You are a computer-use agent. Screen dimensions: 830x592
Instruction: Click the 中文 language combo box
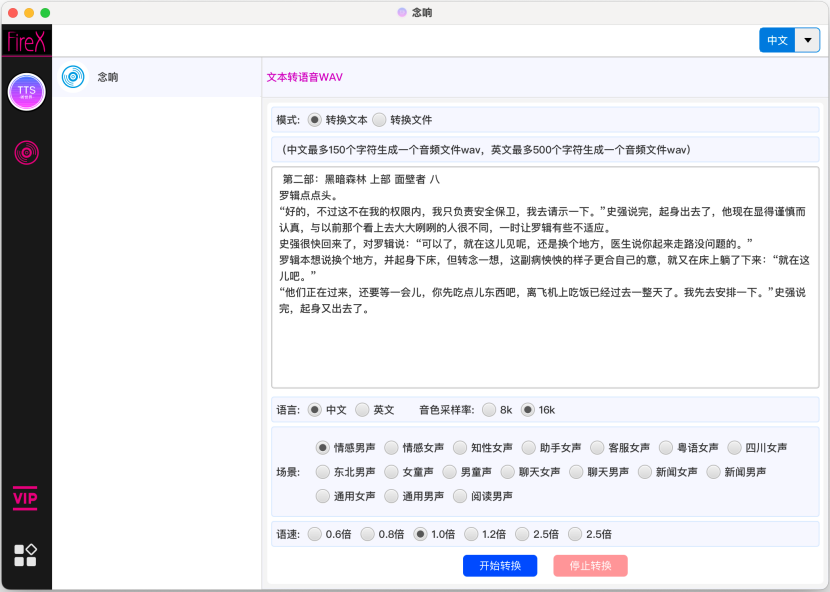(x=777, y=40)
